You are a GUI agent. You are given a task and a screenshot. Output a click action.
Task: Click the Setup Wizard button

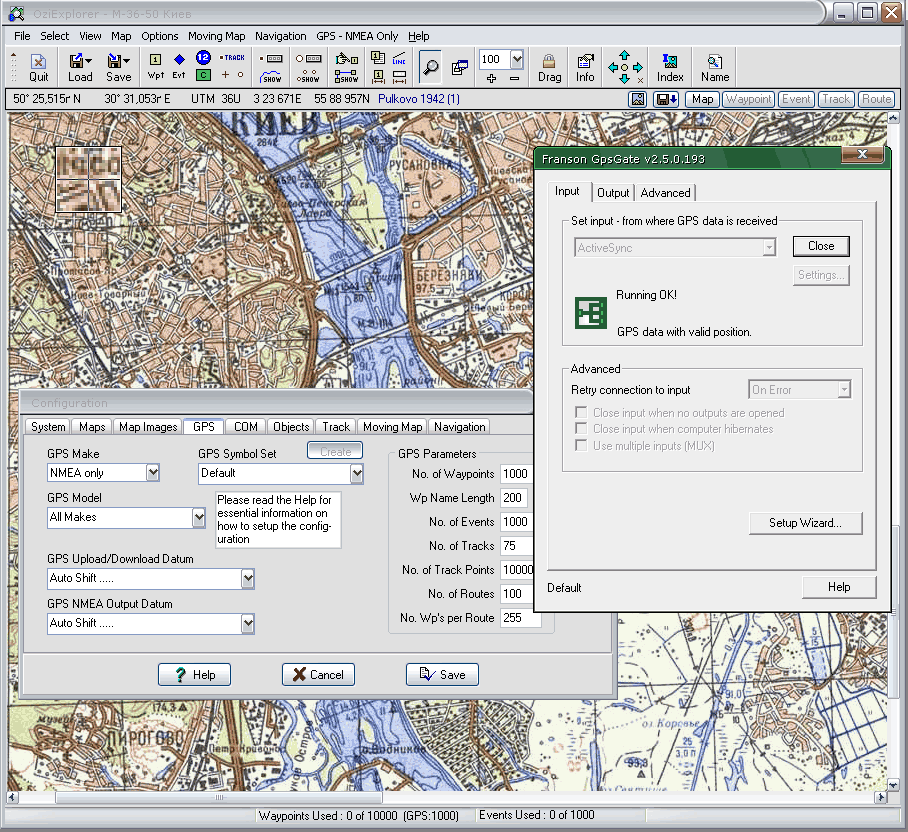804,522
